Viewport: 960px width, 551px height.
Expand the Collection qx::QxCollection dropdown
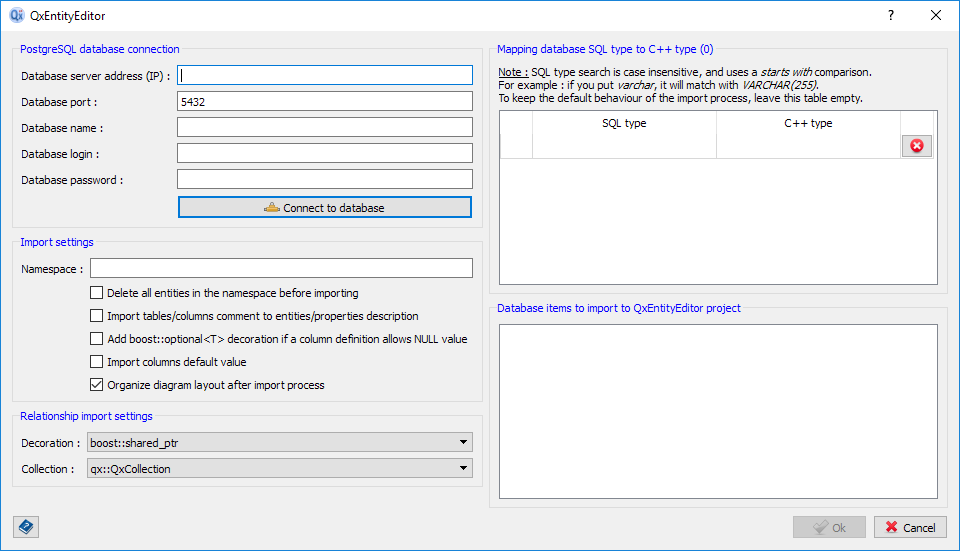click(279, 468)
